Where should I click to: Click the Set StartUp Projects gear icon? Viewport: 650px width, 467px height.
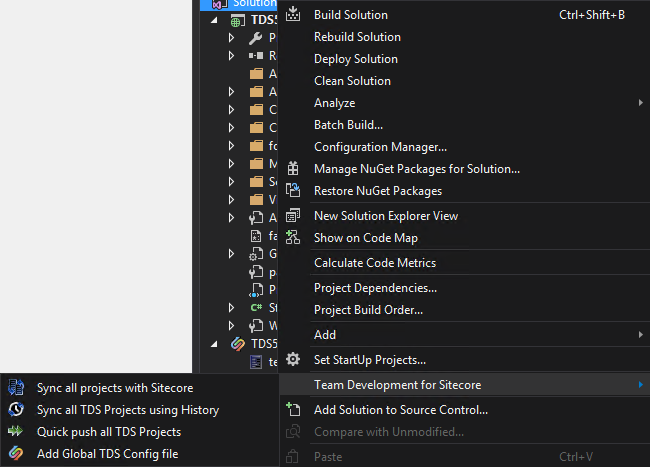293,359
